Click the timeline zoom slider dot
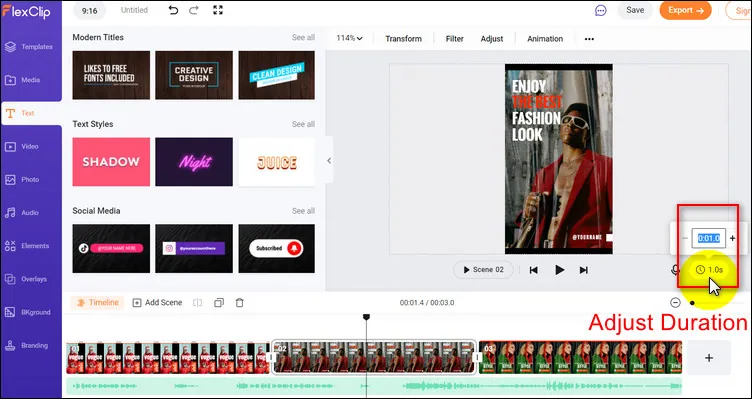Viewport: 752px width, 399px height. coord(692,303)
